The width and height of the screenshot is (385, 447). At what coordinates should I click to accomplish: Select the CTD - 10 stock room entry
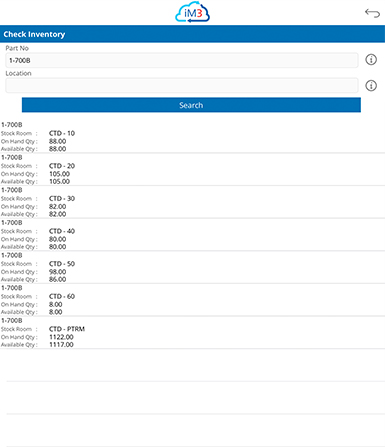coord(192,137)
